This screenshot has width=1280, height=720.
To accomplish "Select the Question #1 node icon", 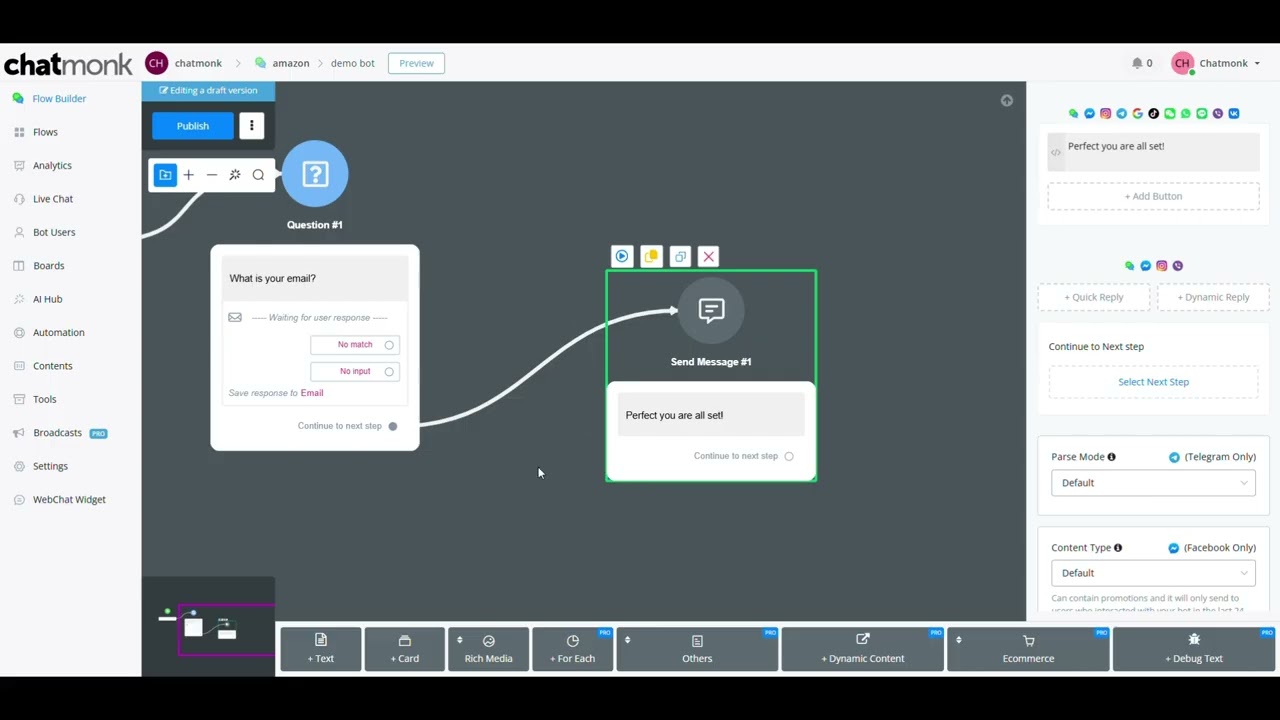I will [x=315, y=174].
